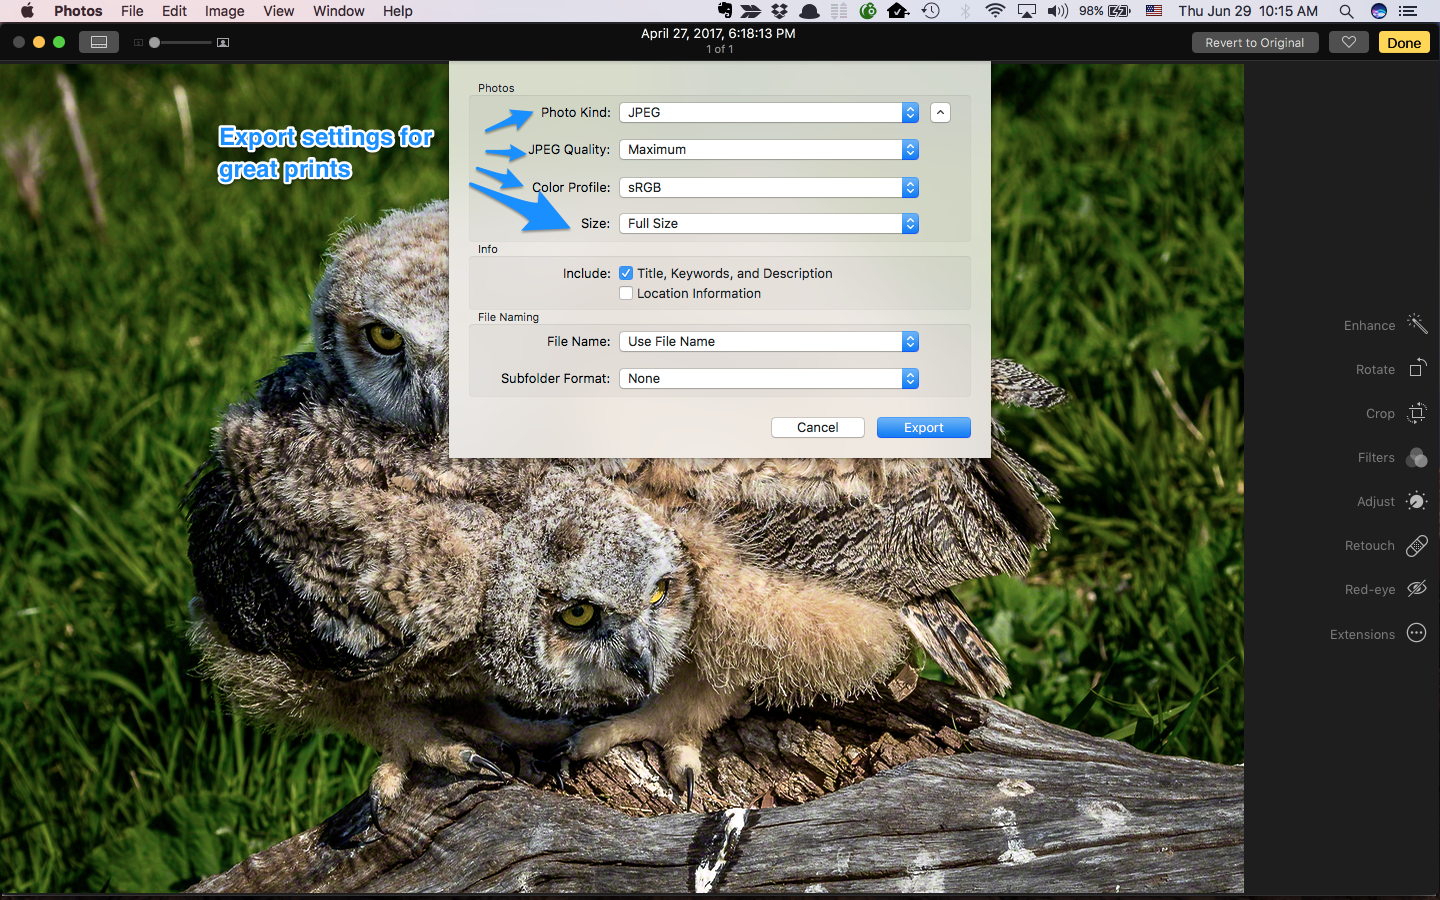Screen dimensions: 1440x900
Task: Open the Rotate tool
Action: [1415, 368]
